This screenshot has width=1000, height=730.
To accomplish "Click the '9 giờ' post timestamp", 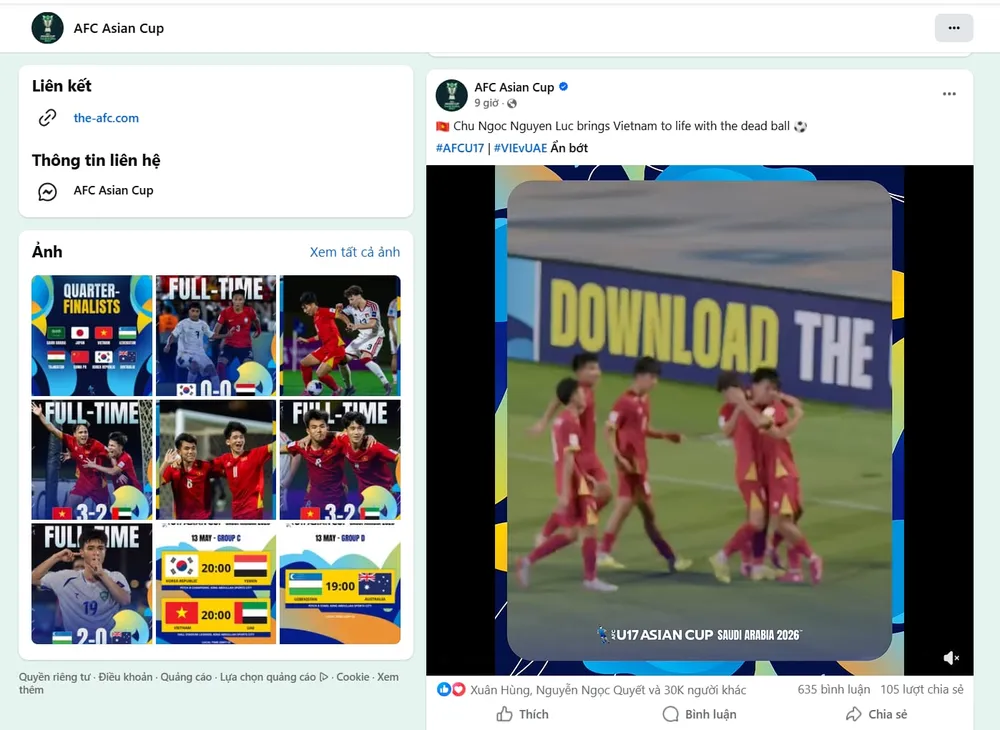I will coord(487,103).
